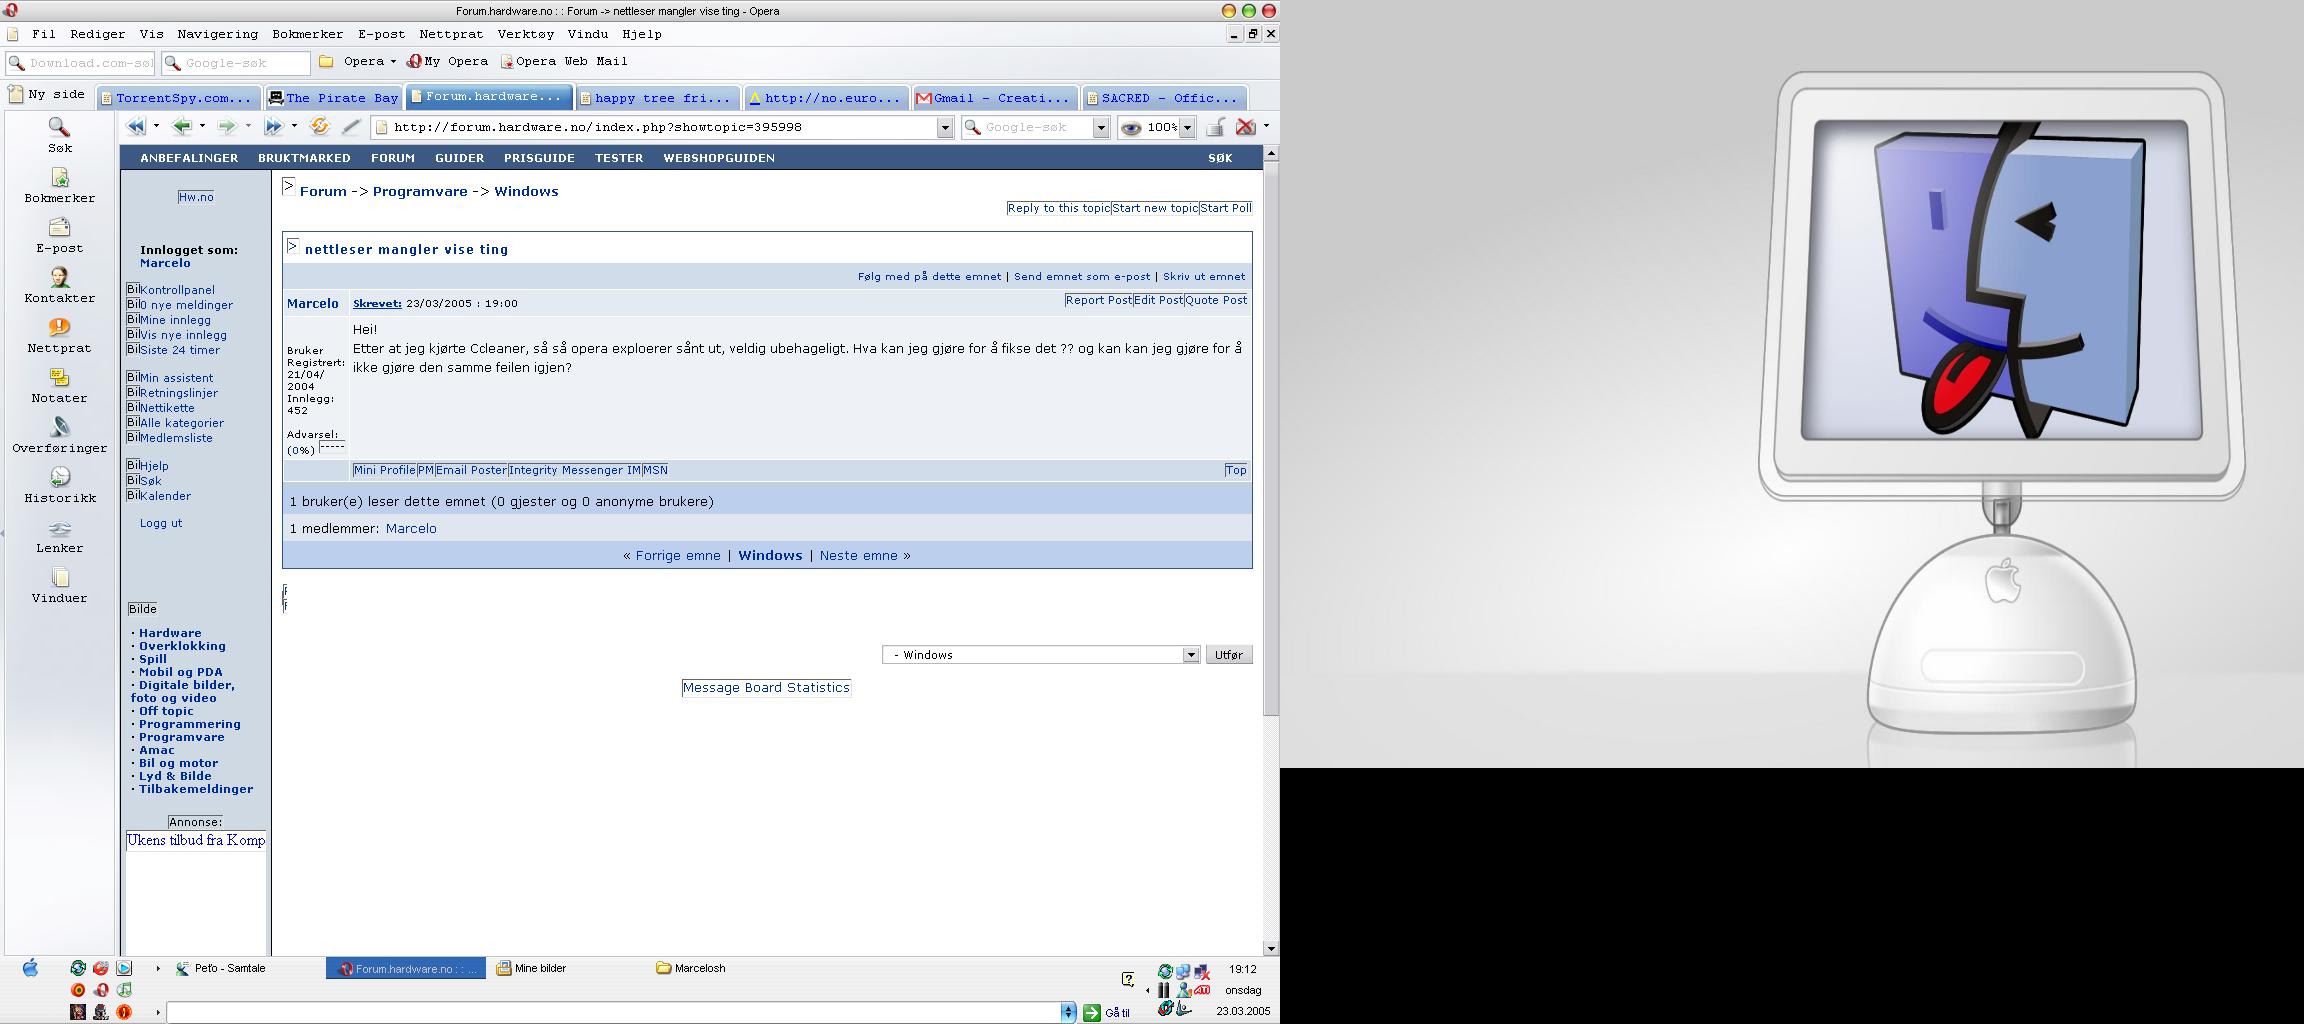This screenshot has height=1024, width=2304.
Task: Click the fast-forward navigation button
Action: (x=273, y=127)
